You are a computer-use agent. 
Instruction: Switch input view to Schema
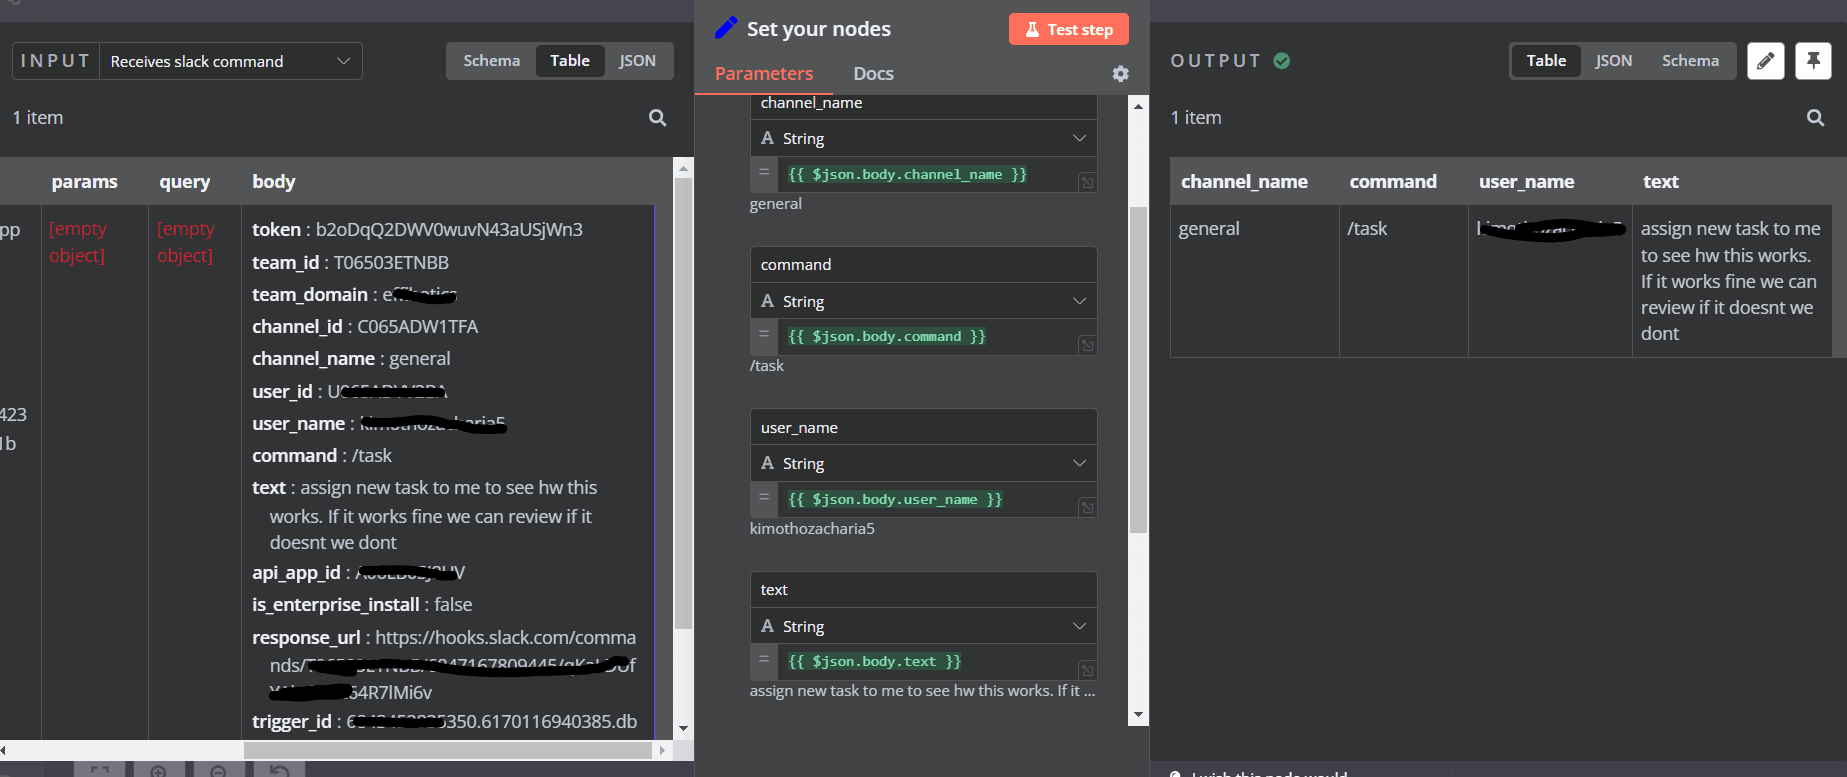(x=491, y=61)
